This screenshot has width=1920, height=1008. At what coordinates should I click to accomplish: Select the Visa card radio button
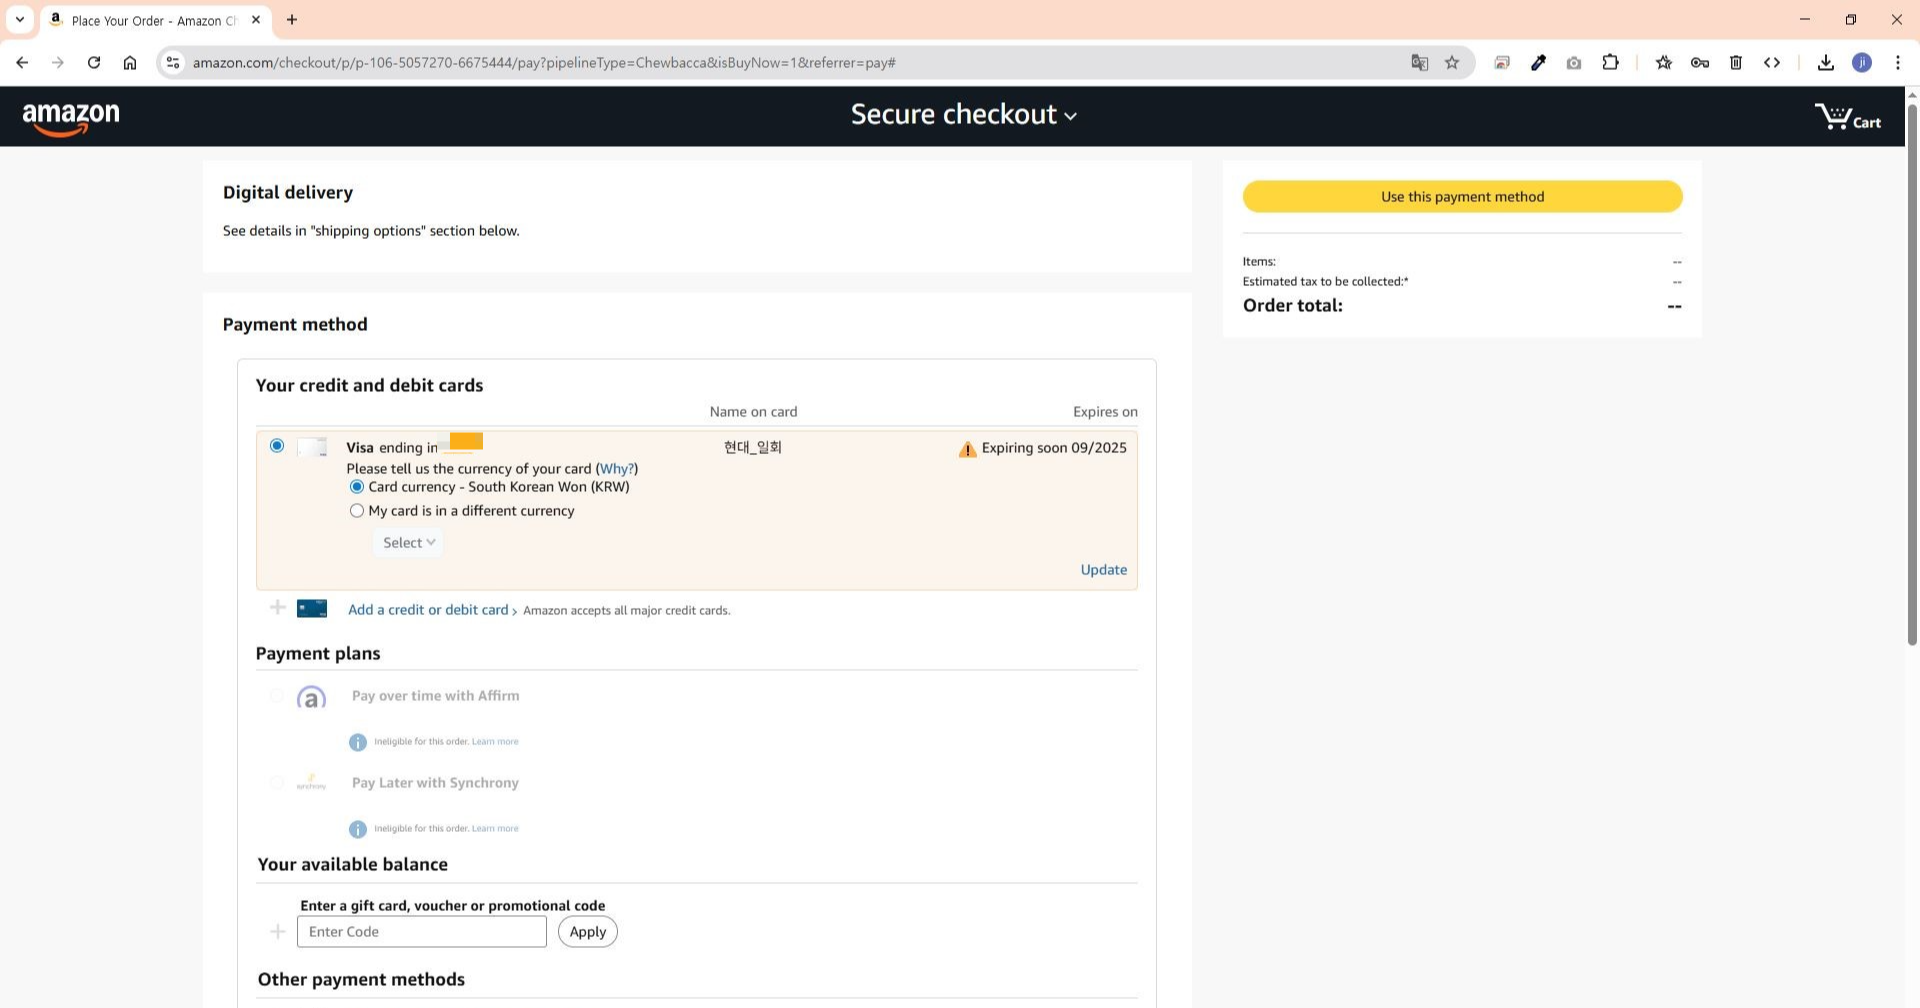click(x=277, y=446)
